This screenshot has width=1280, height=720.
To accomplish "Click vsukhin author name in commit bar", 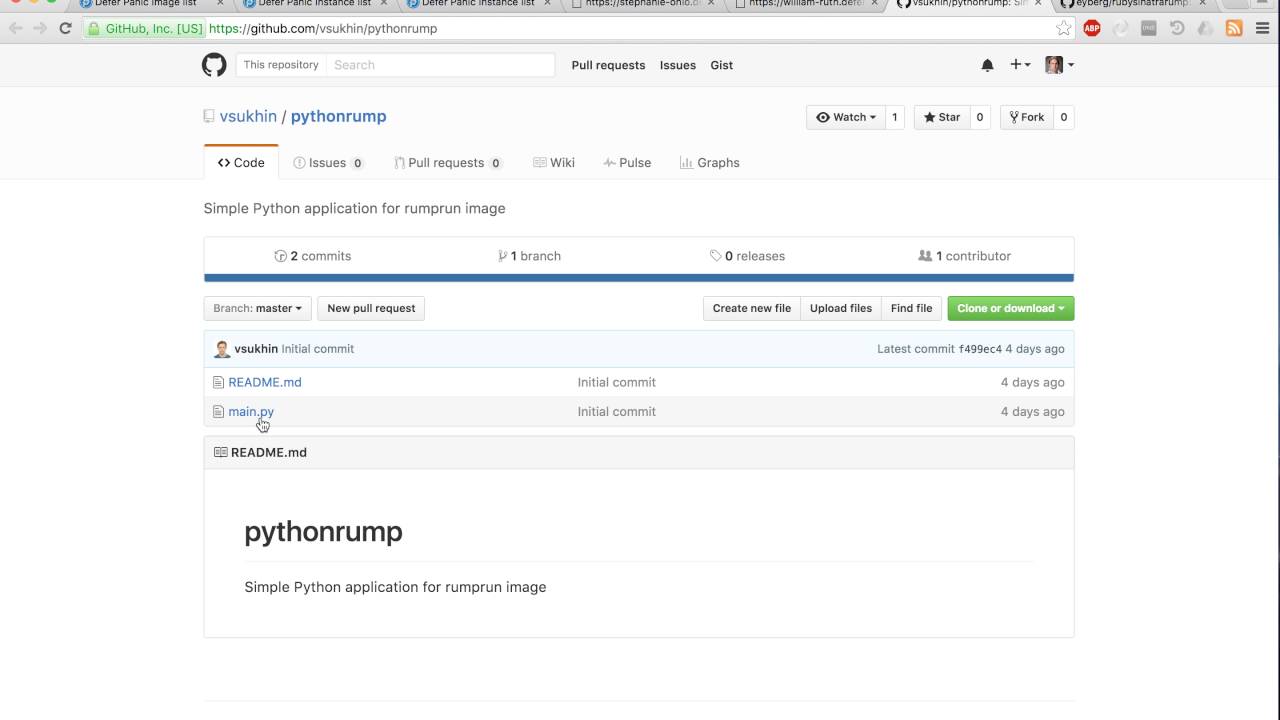I will tap(256, 349).
